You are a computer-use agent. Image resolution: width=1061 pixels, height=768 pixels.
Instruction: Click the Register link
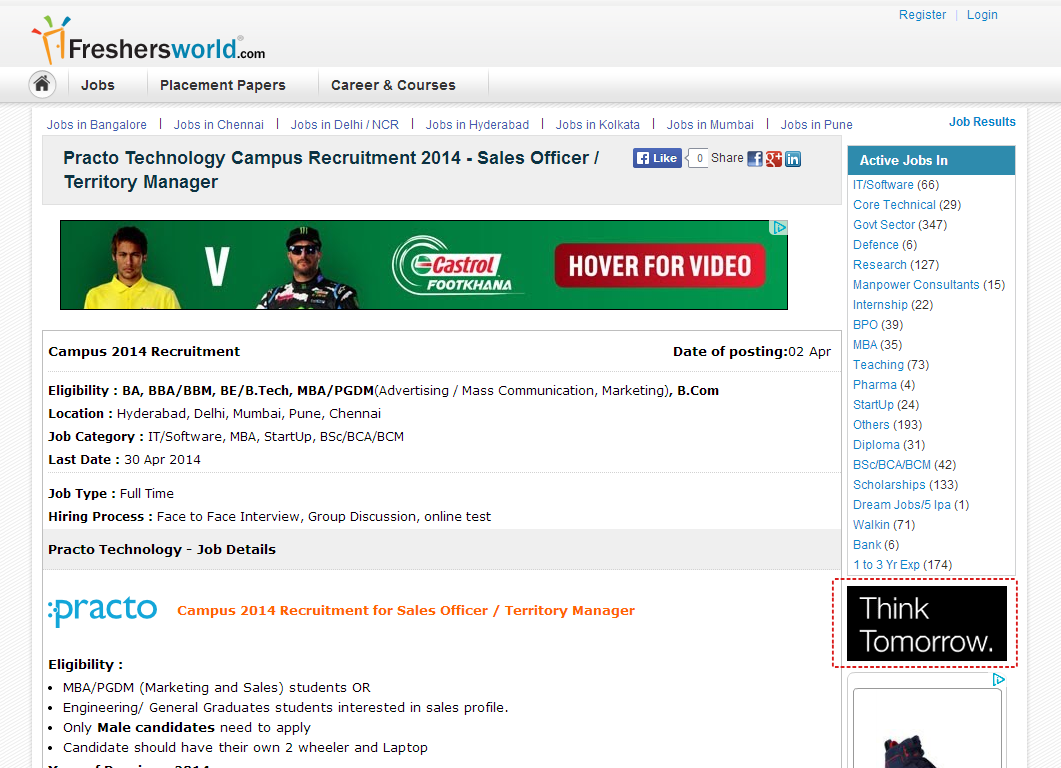[922, 14]
